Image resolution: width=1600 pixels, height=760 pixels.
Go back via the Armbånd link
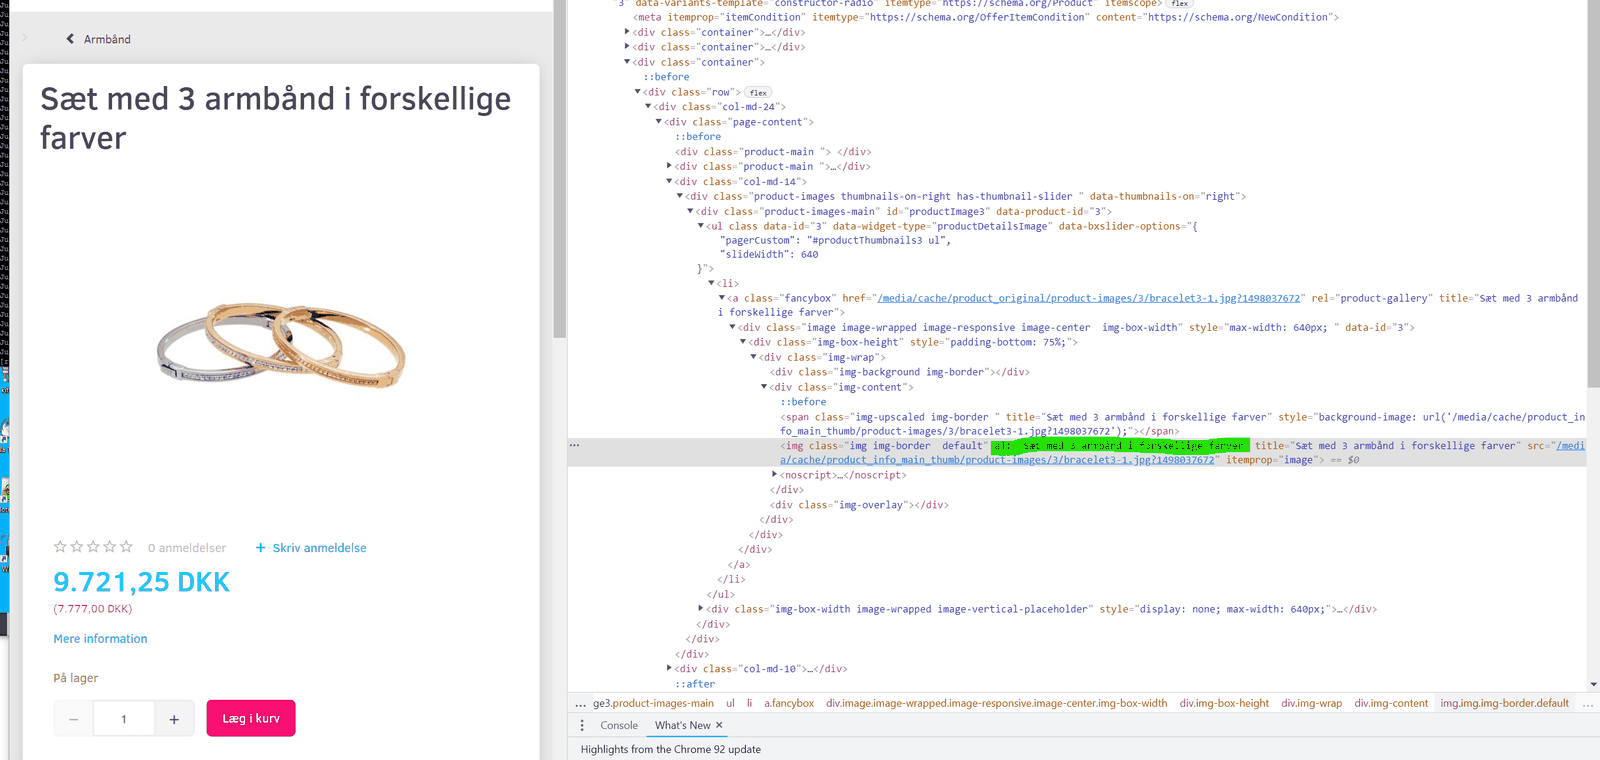tap(107, 39)
